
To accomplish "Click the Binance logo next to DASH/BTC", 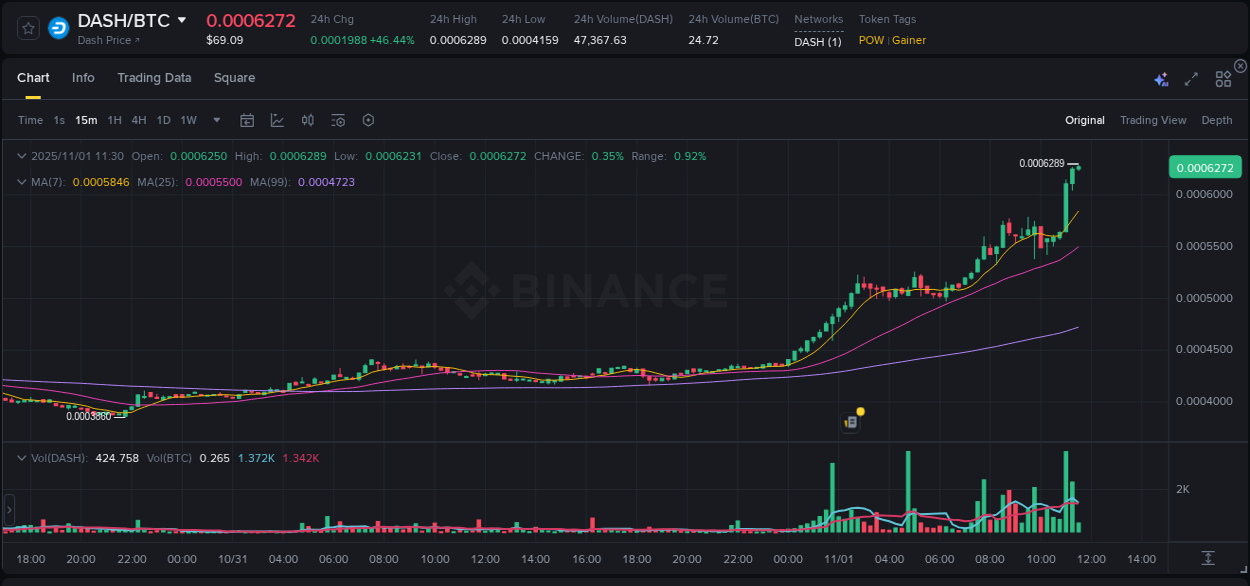I will pyautogui.click(x=57, y=28).
